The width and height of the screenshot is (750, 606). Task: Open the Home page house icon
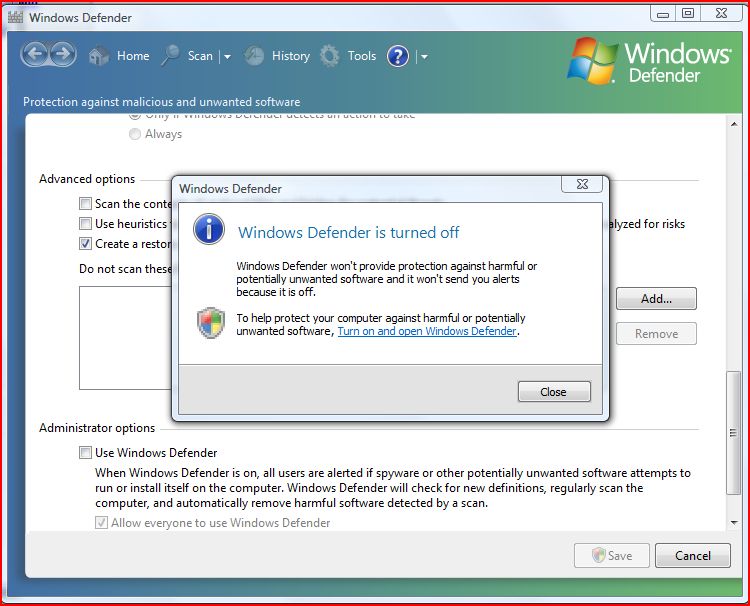99,56
